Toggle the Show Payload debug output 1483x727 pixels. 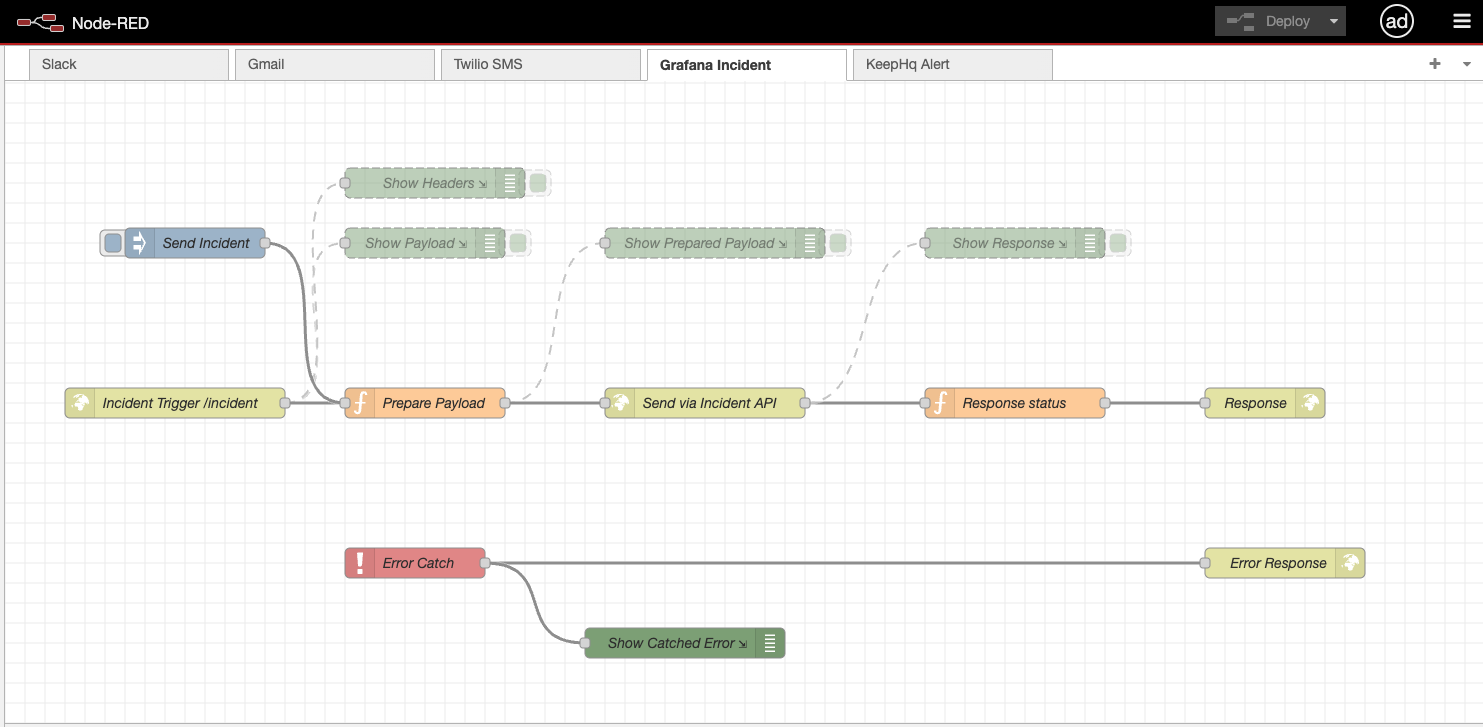[x=518, y=243]
